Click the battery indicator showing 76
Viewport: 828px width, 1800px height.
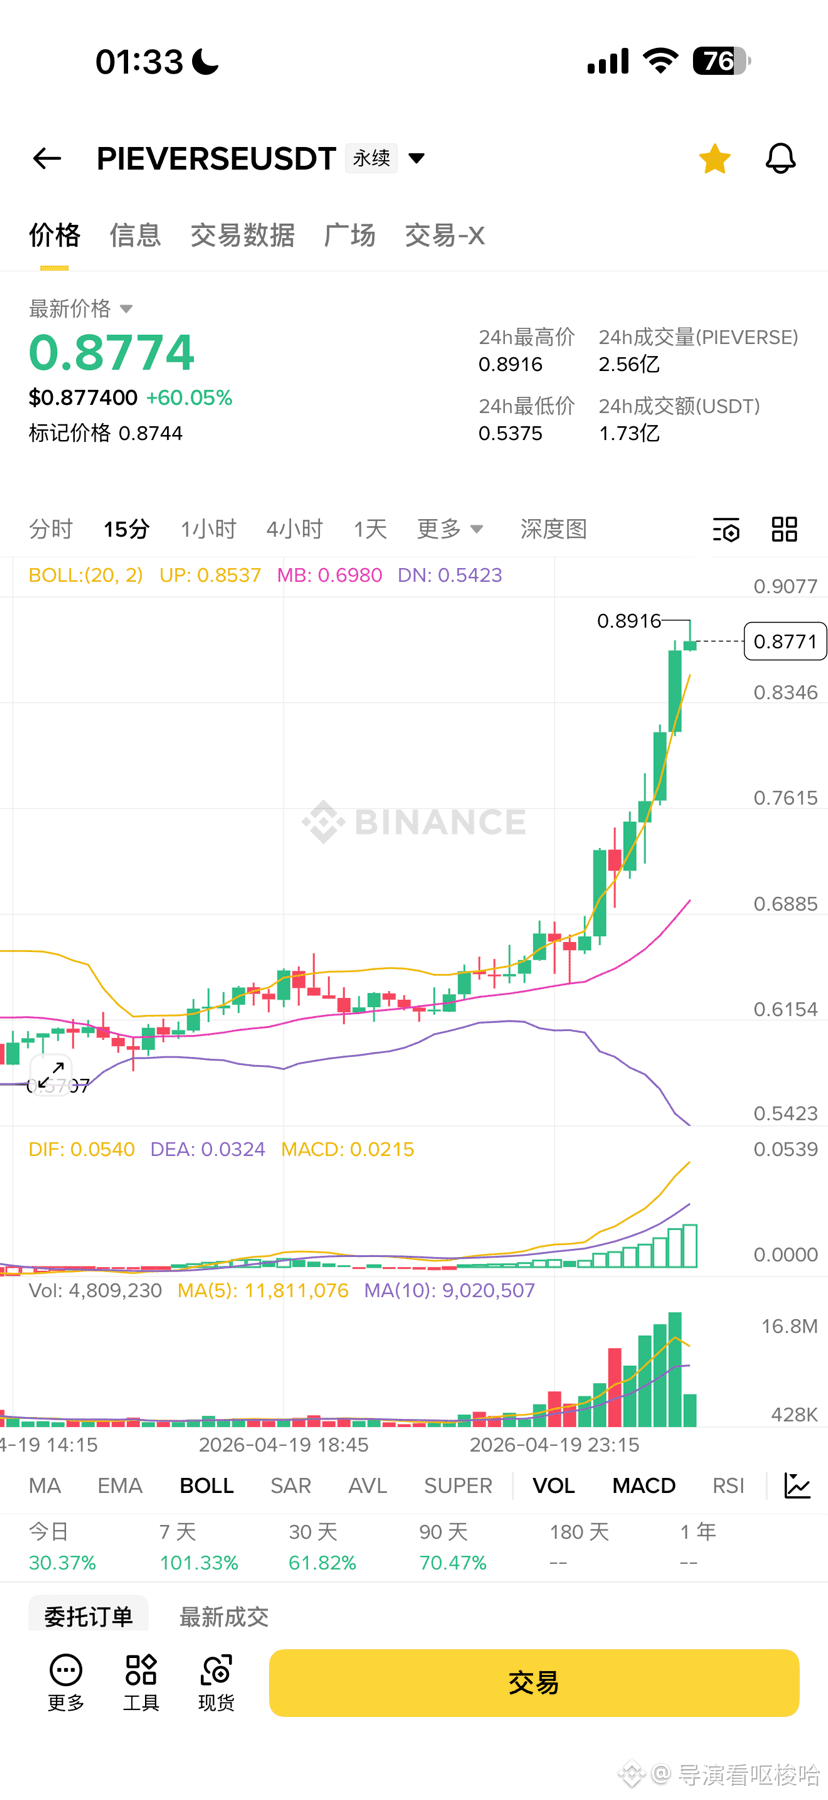click(721, 61)
